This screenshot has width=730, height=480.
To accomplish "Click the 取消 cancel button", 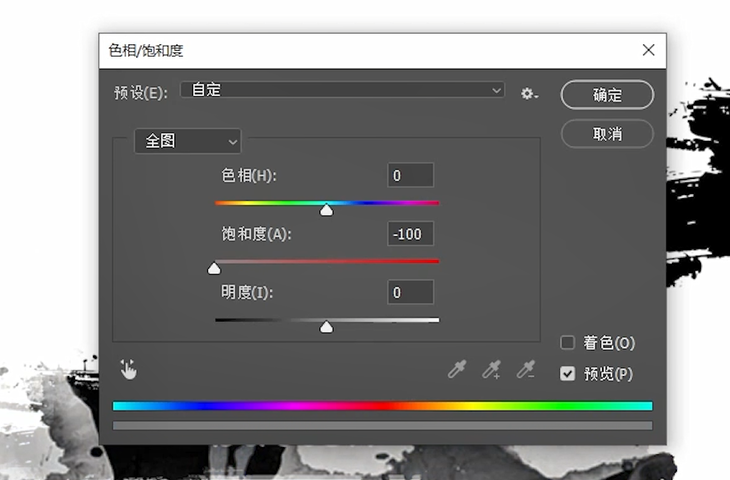I will tap(607, 134).
